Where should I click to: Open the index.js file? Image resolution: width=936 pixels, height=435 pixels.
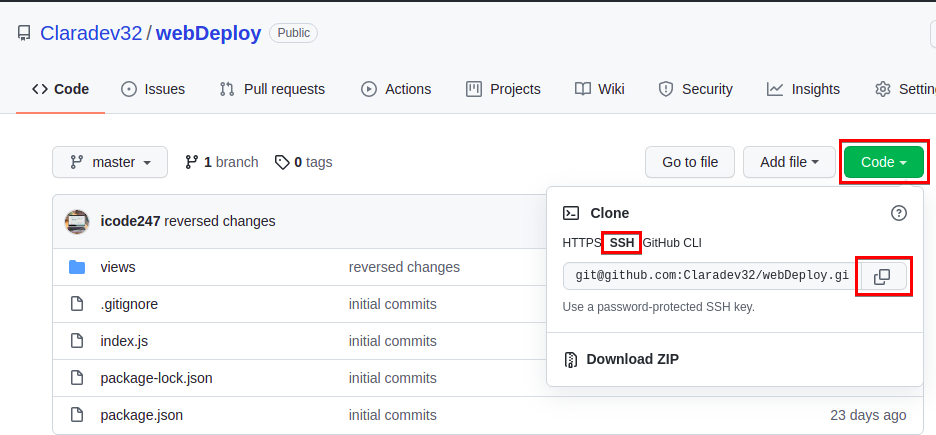click(124, 341)
